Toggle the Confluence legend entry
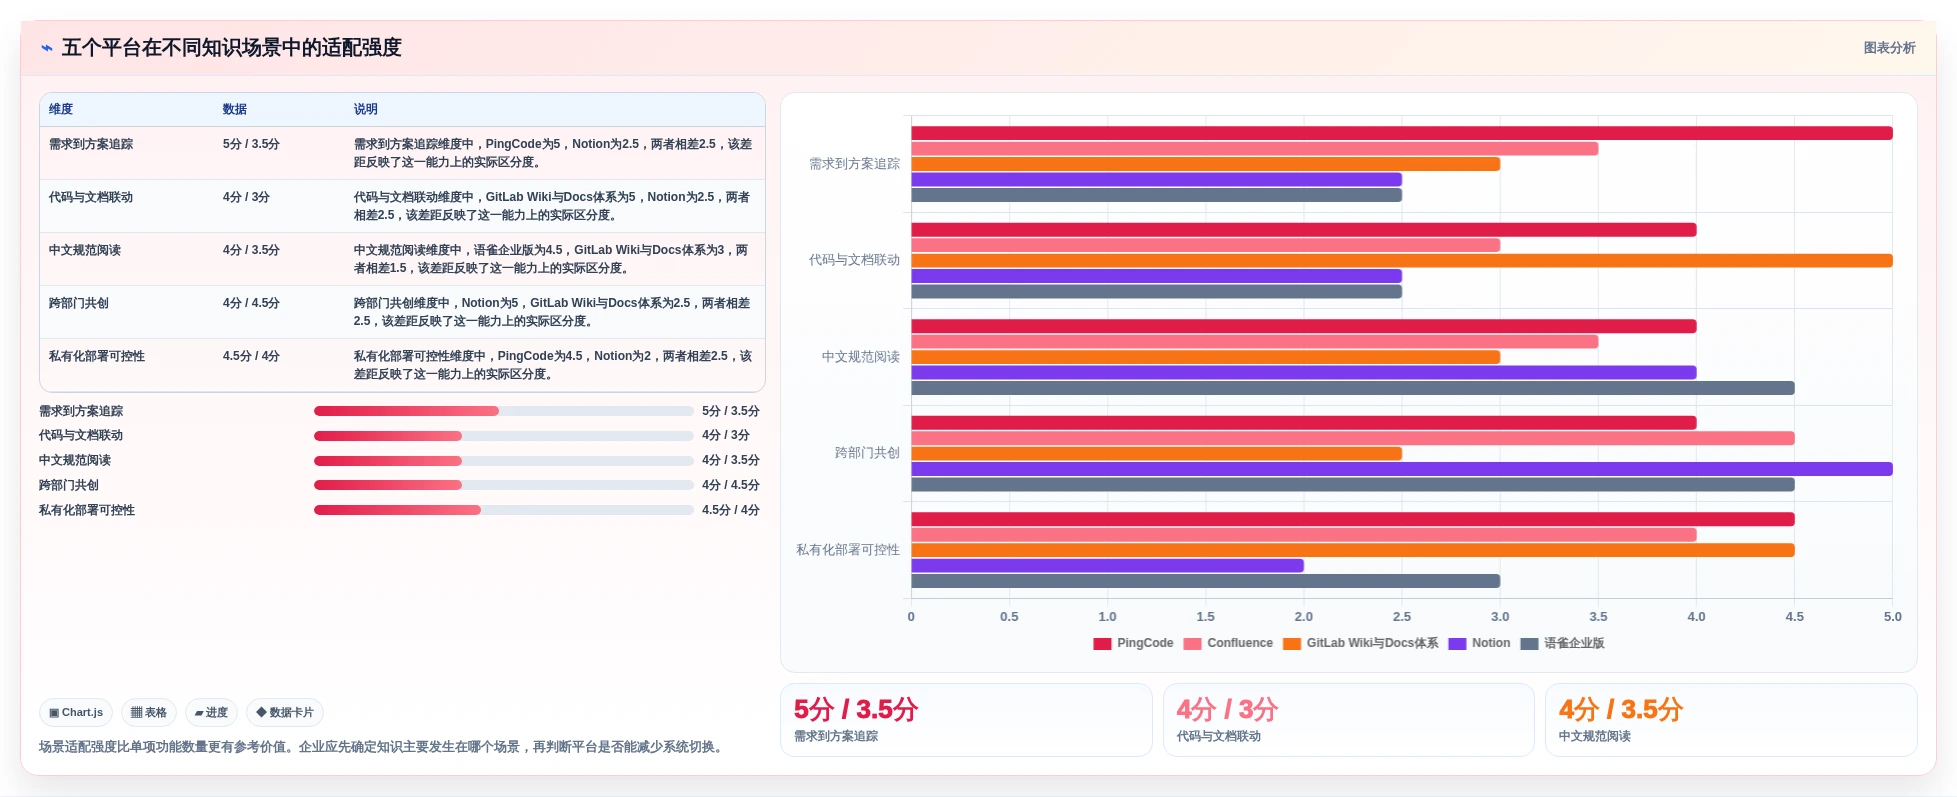The image size is (1957, 797). coord(1228,643)
